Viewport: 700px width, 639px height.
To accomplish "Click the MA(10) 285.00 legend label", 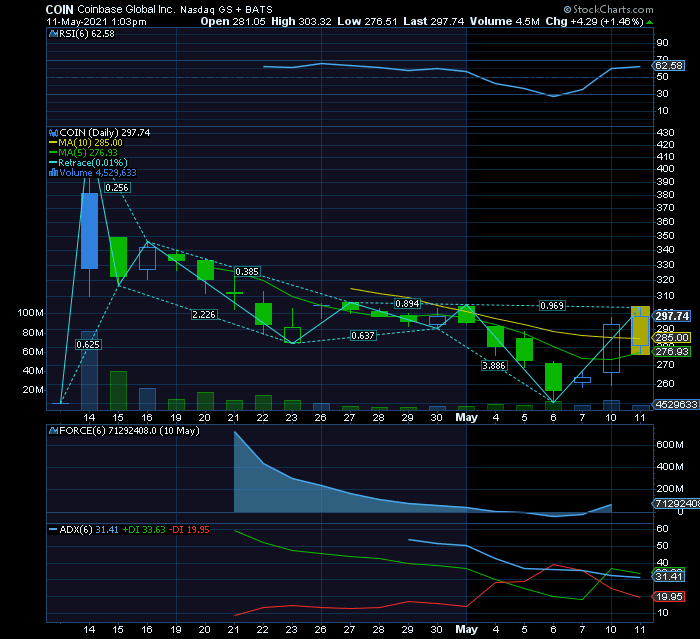I will [x=90, y=143].
